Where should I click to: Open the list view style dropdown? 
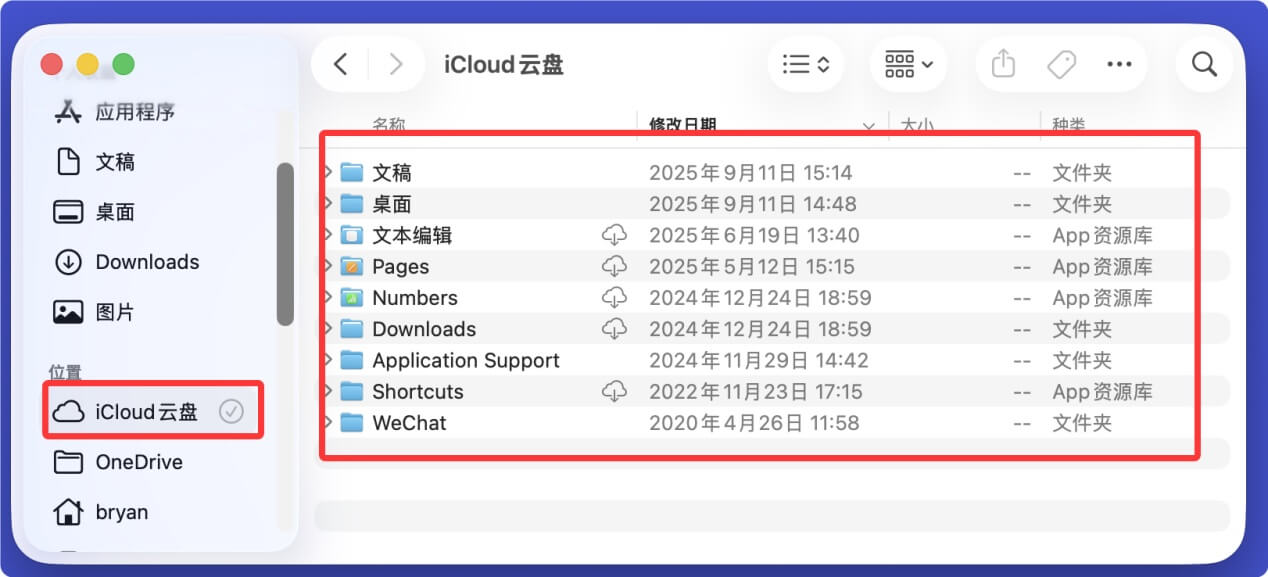[x=806, y=63]
